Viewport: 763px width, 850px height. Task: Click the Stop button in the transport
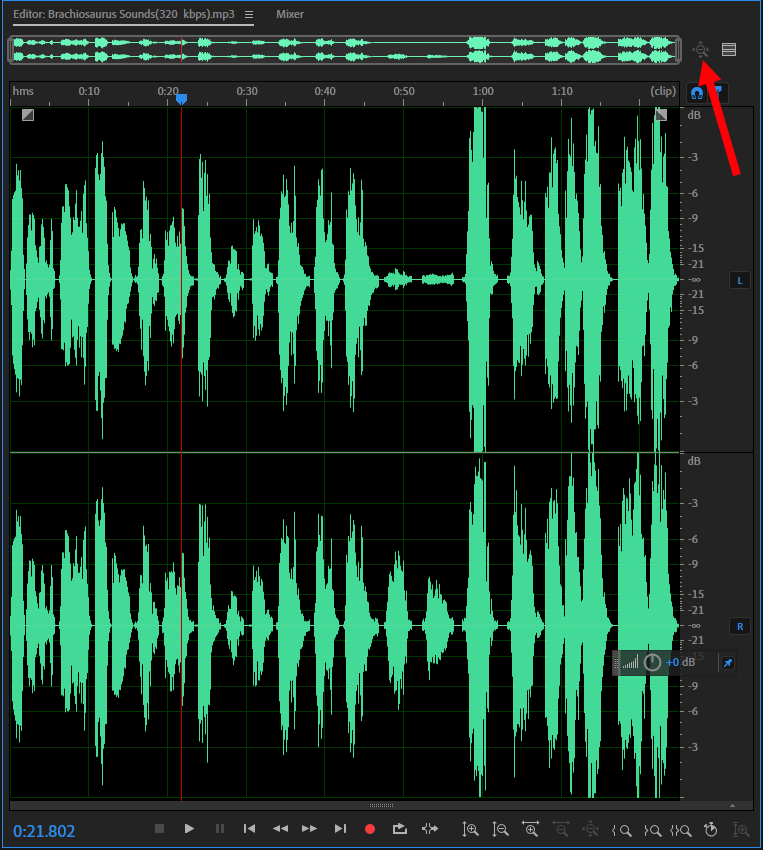(x=159, y=829)
